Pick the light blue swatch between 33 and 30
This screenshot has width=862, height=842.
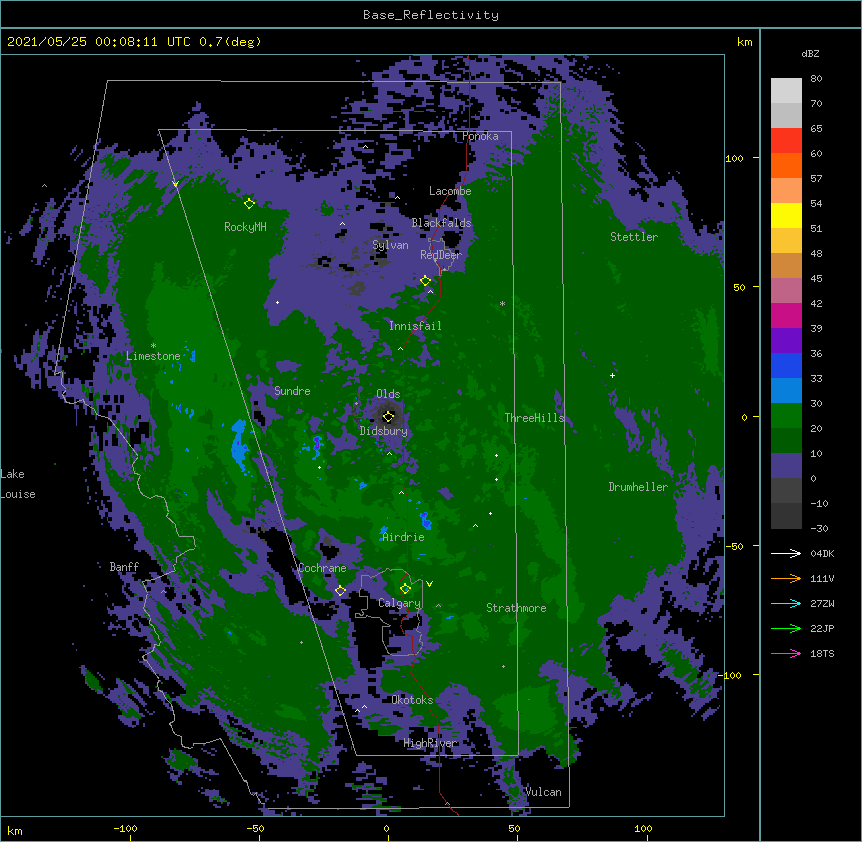(x=786, y=390)
